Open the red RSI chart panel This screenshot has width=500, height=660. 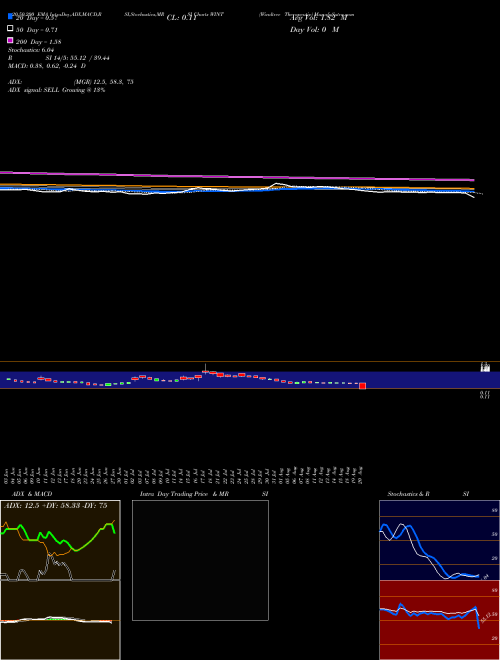439,620
